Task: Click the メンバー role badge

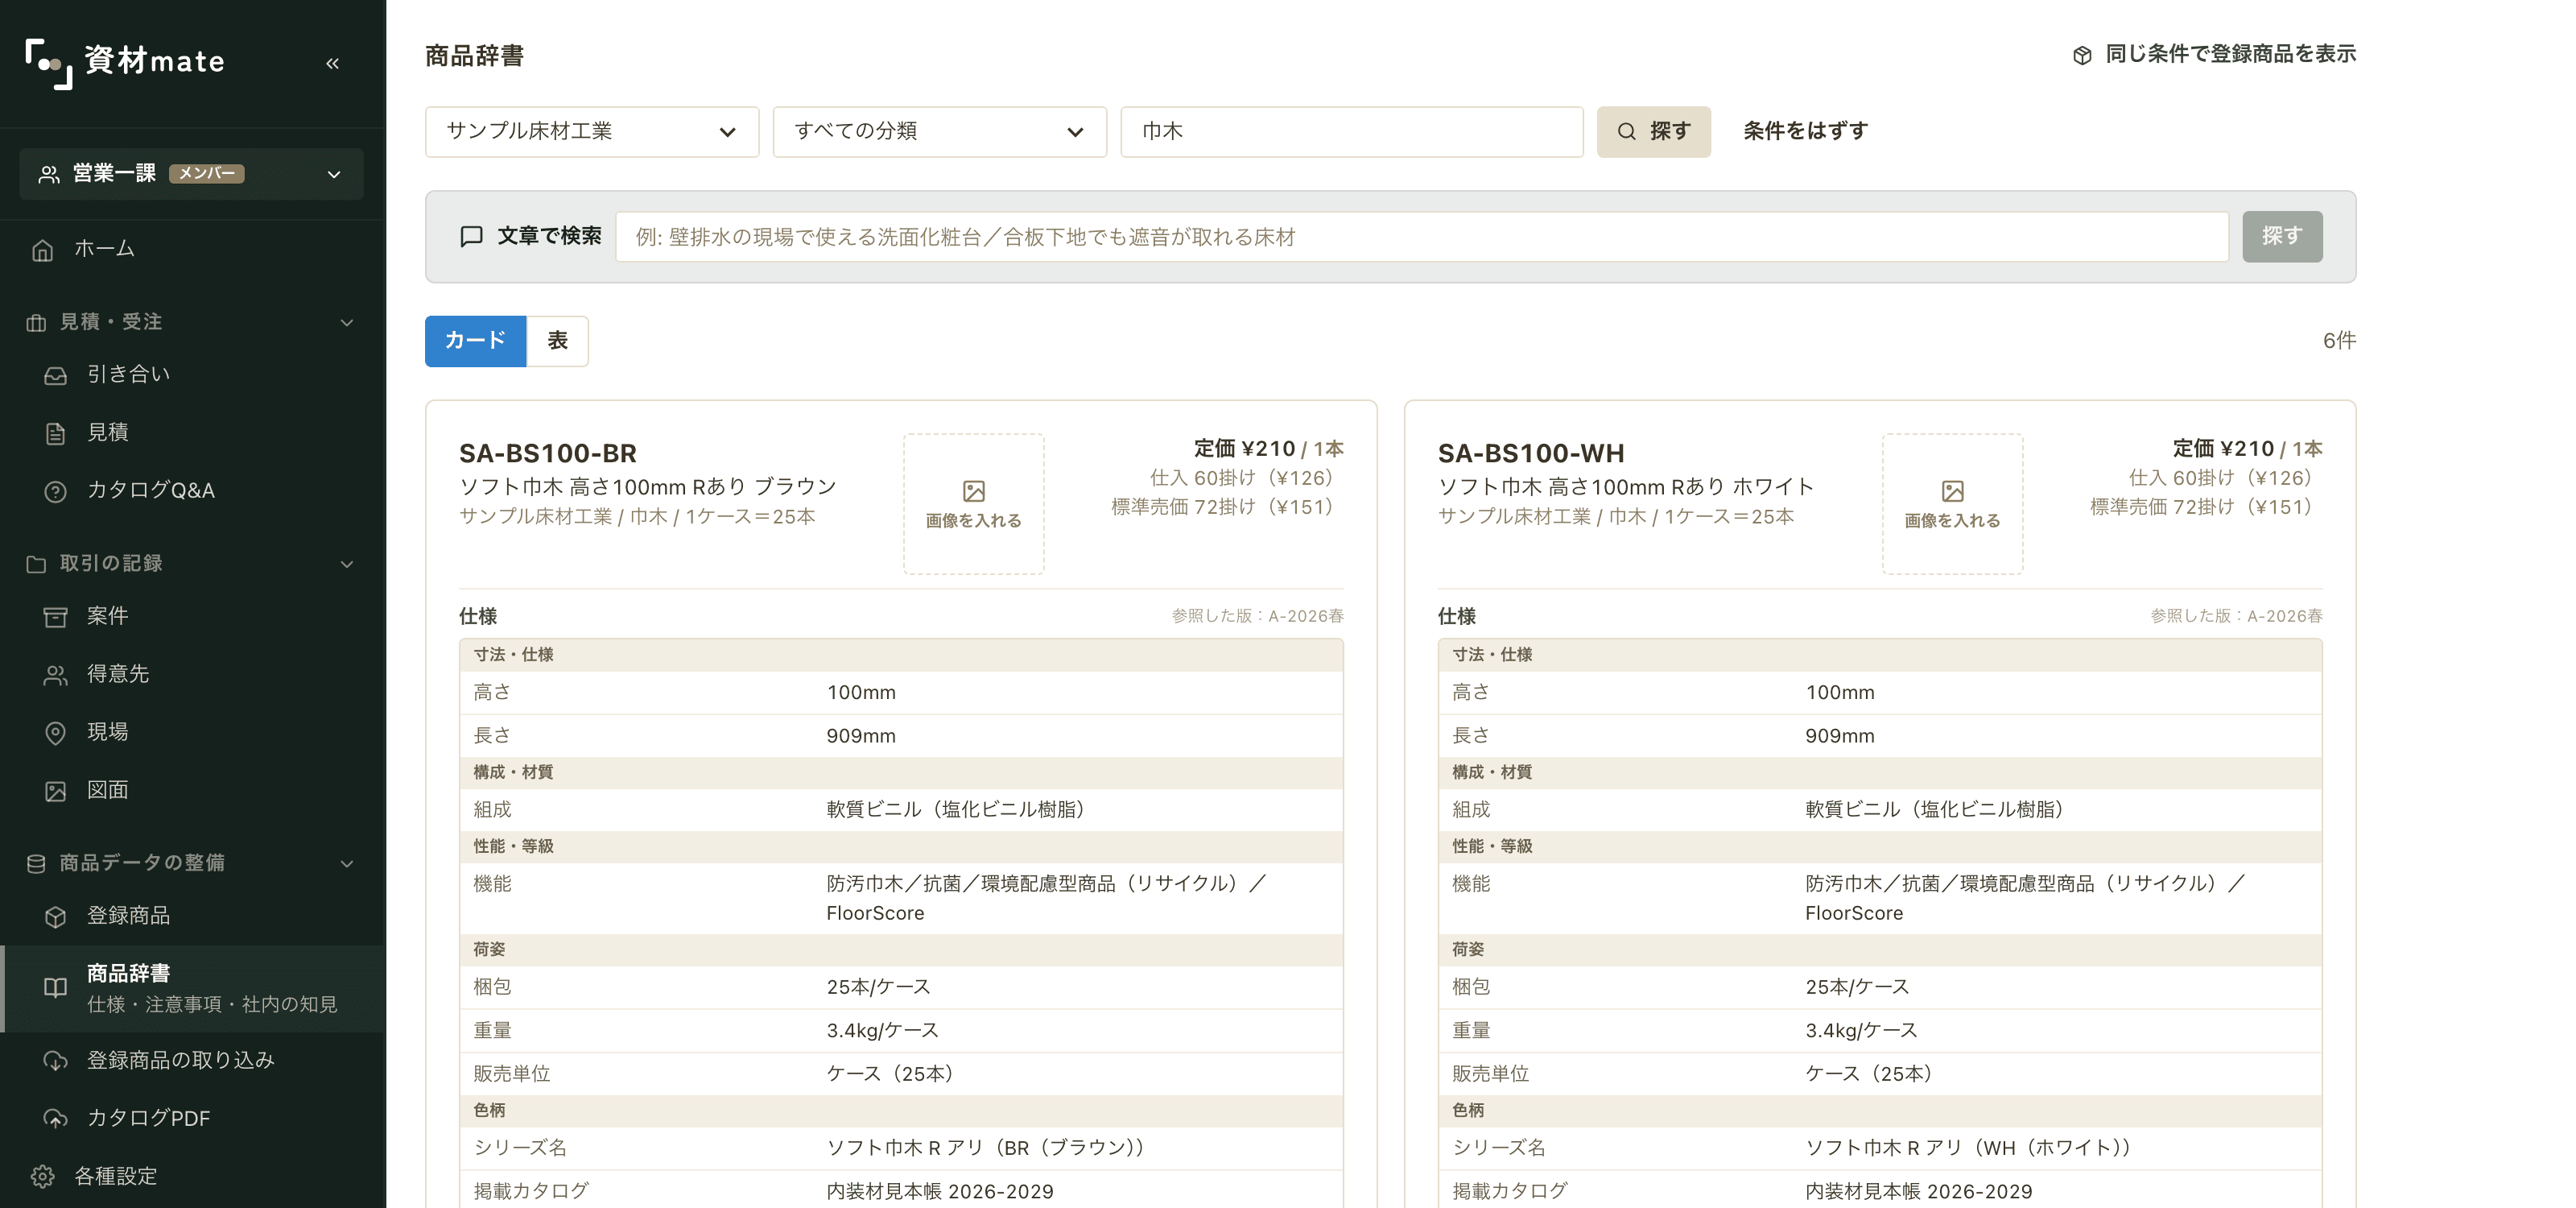Action: coord(206,174)
